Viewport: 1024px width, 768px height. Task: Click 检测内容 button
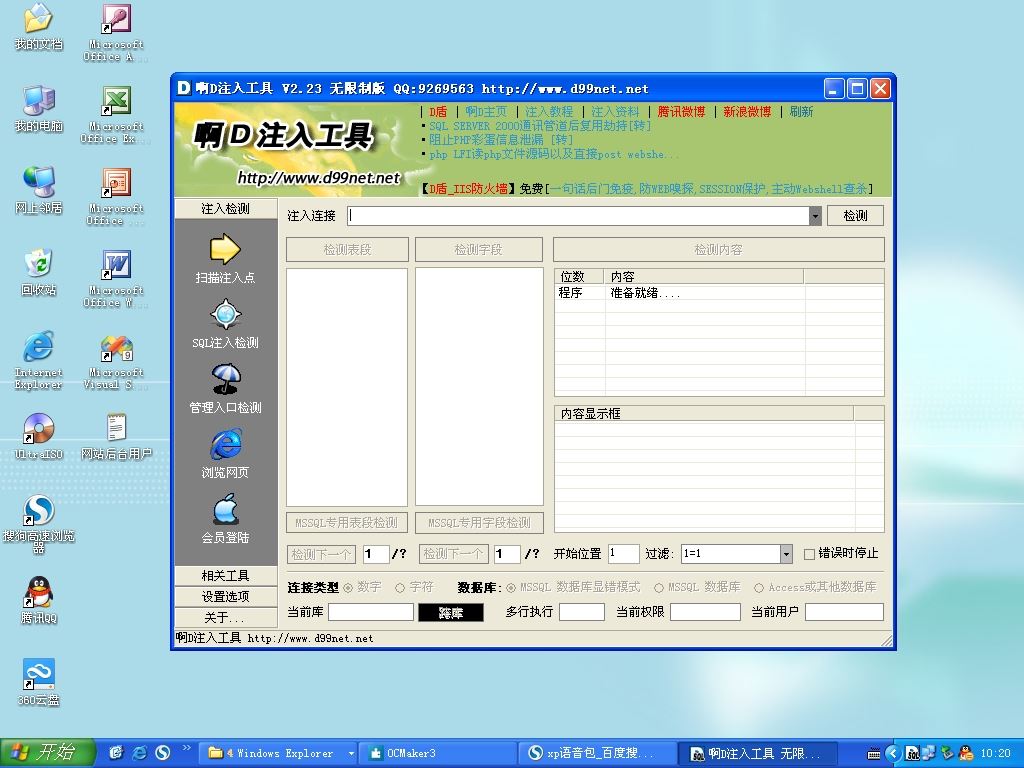(x=718, y=249)
